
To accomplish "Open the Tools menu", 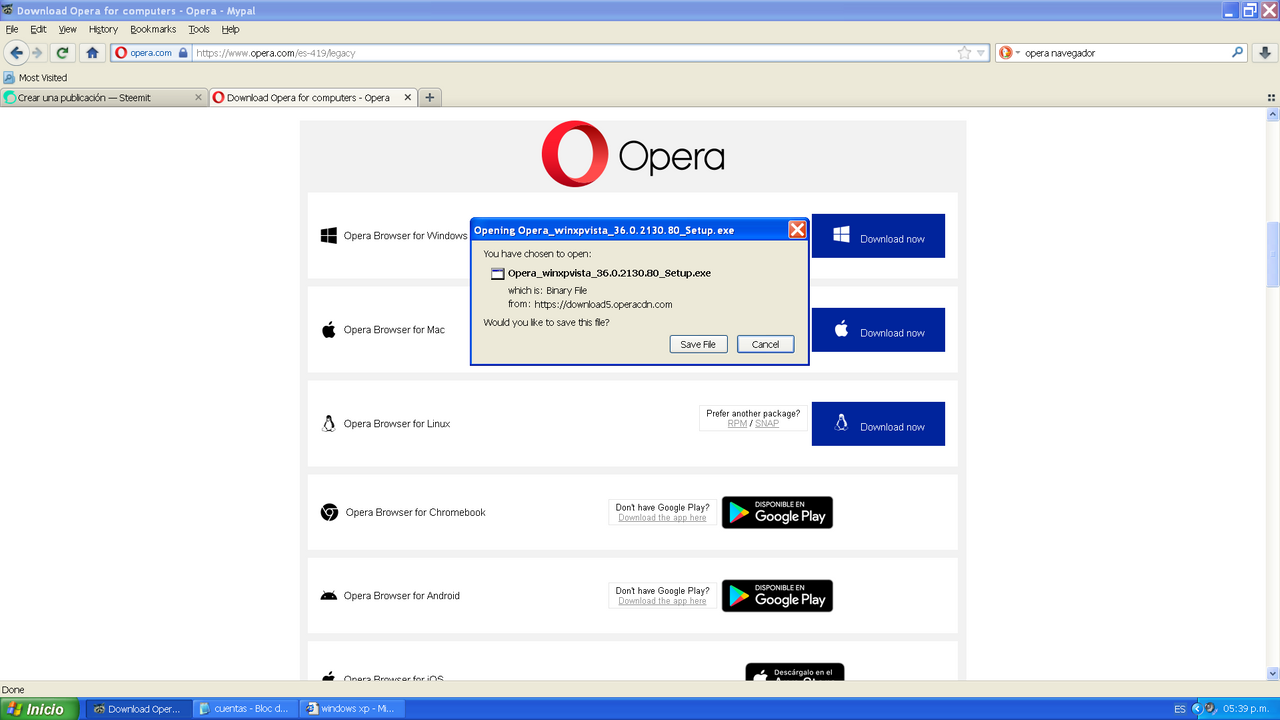I will pos(199,29).
